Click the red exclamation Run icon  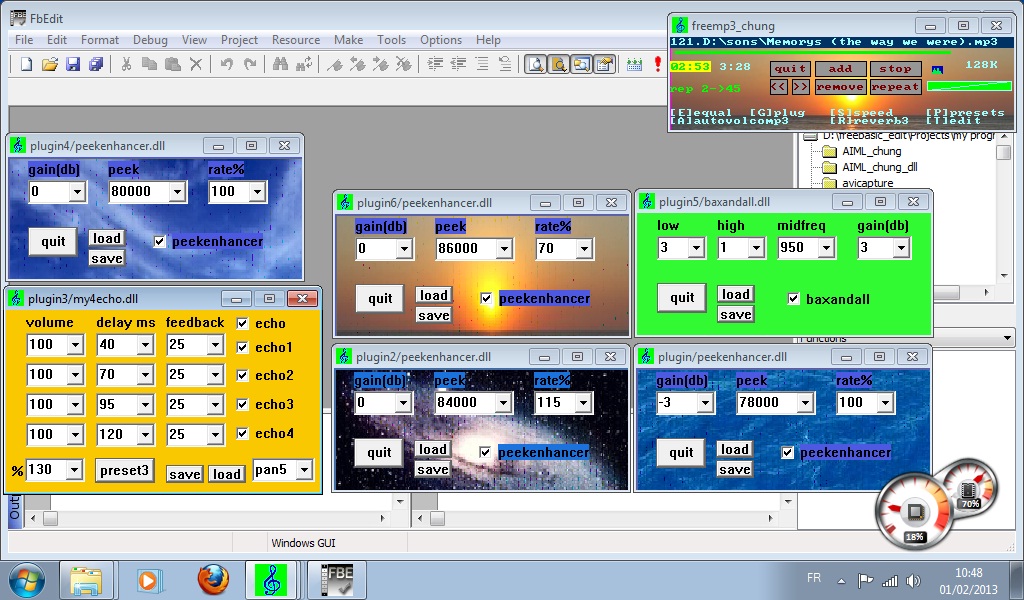658,64
